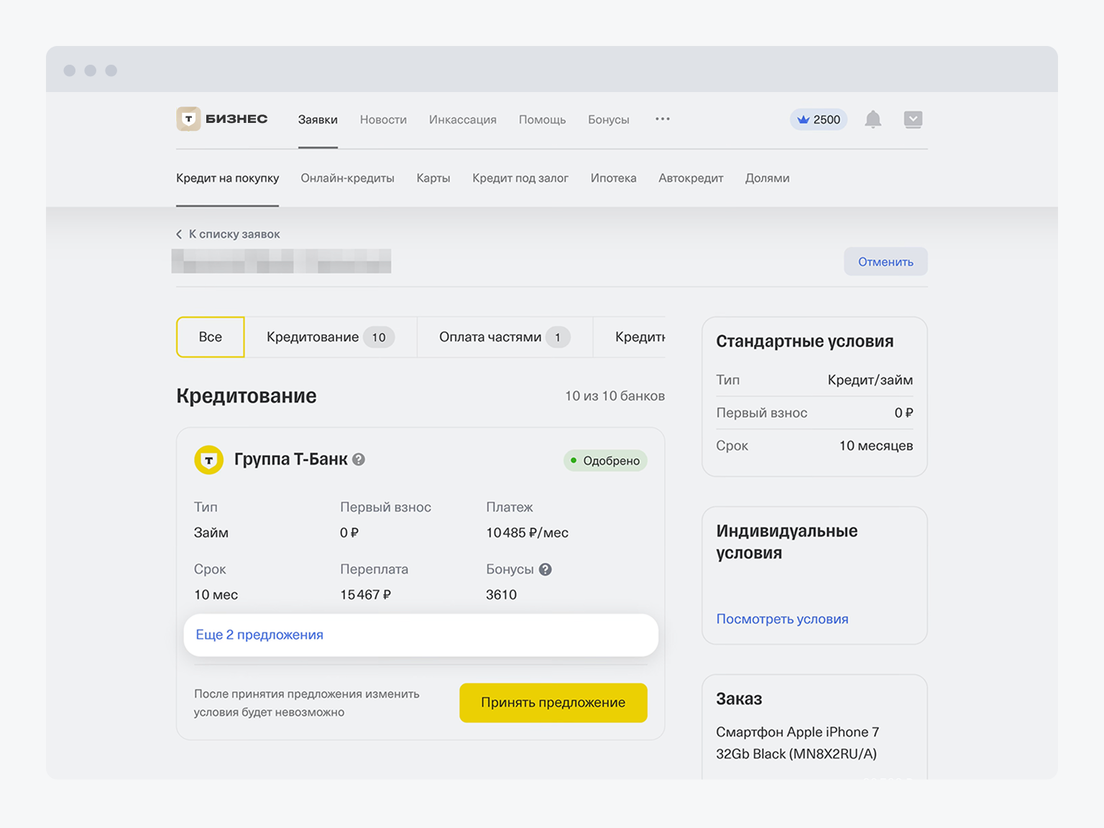This screenshot has height=828, width=1104.
Task: Select Оплата частями filter tab
Action: [x=504, y=337]
